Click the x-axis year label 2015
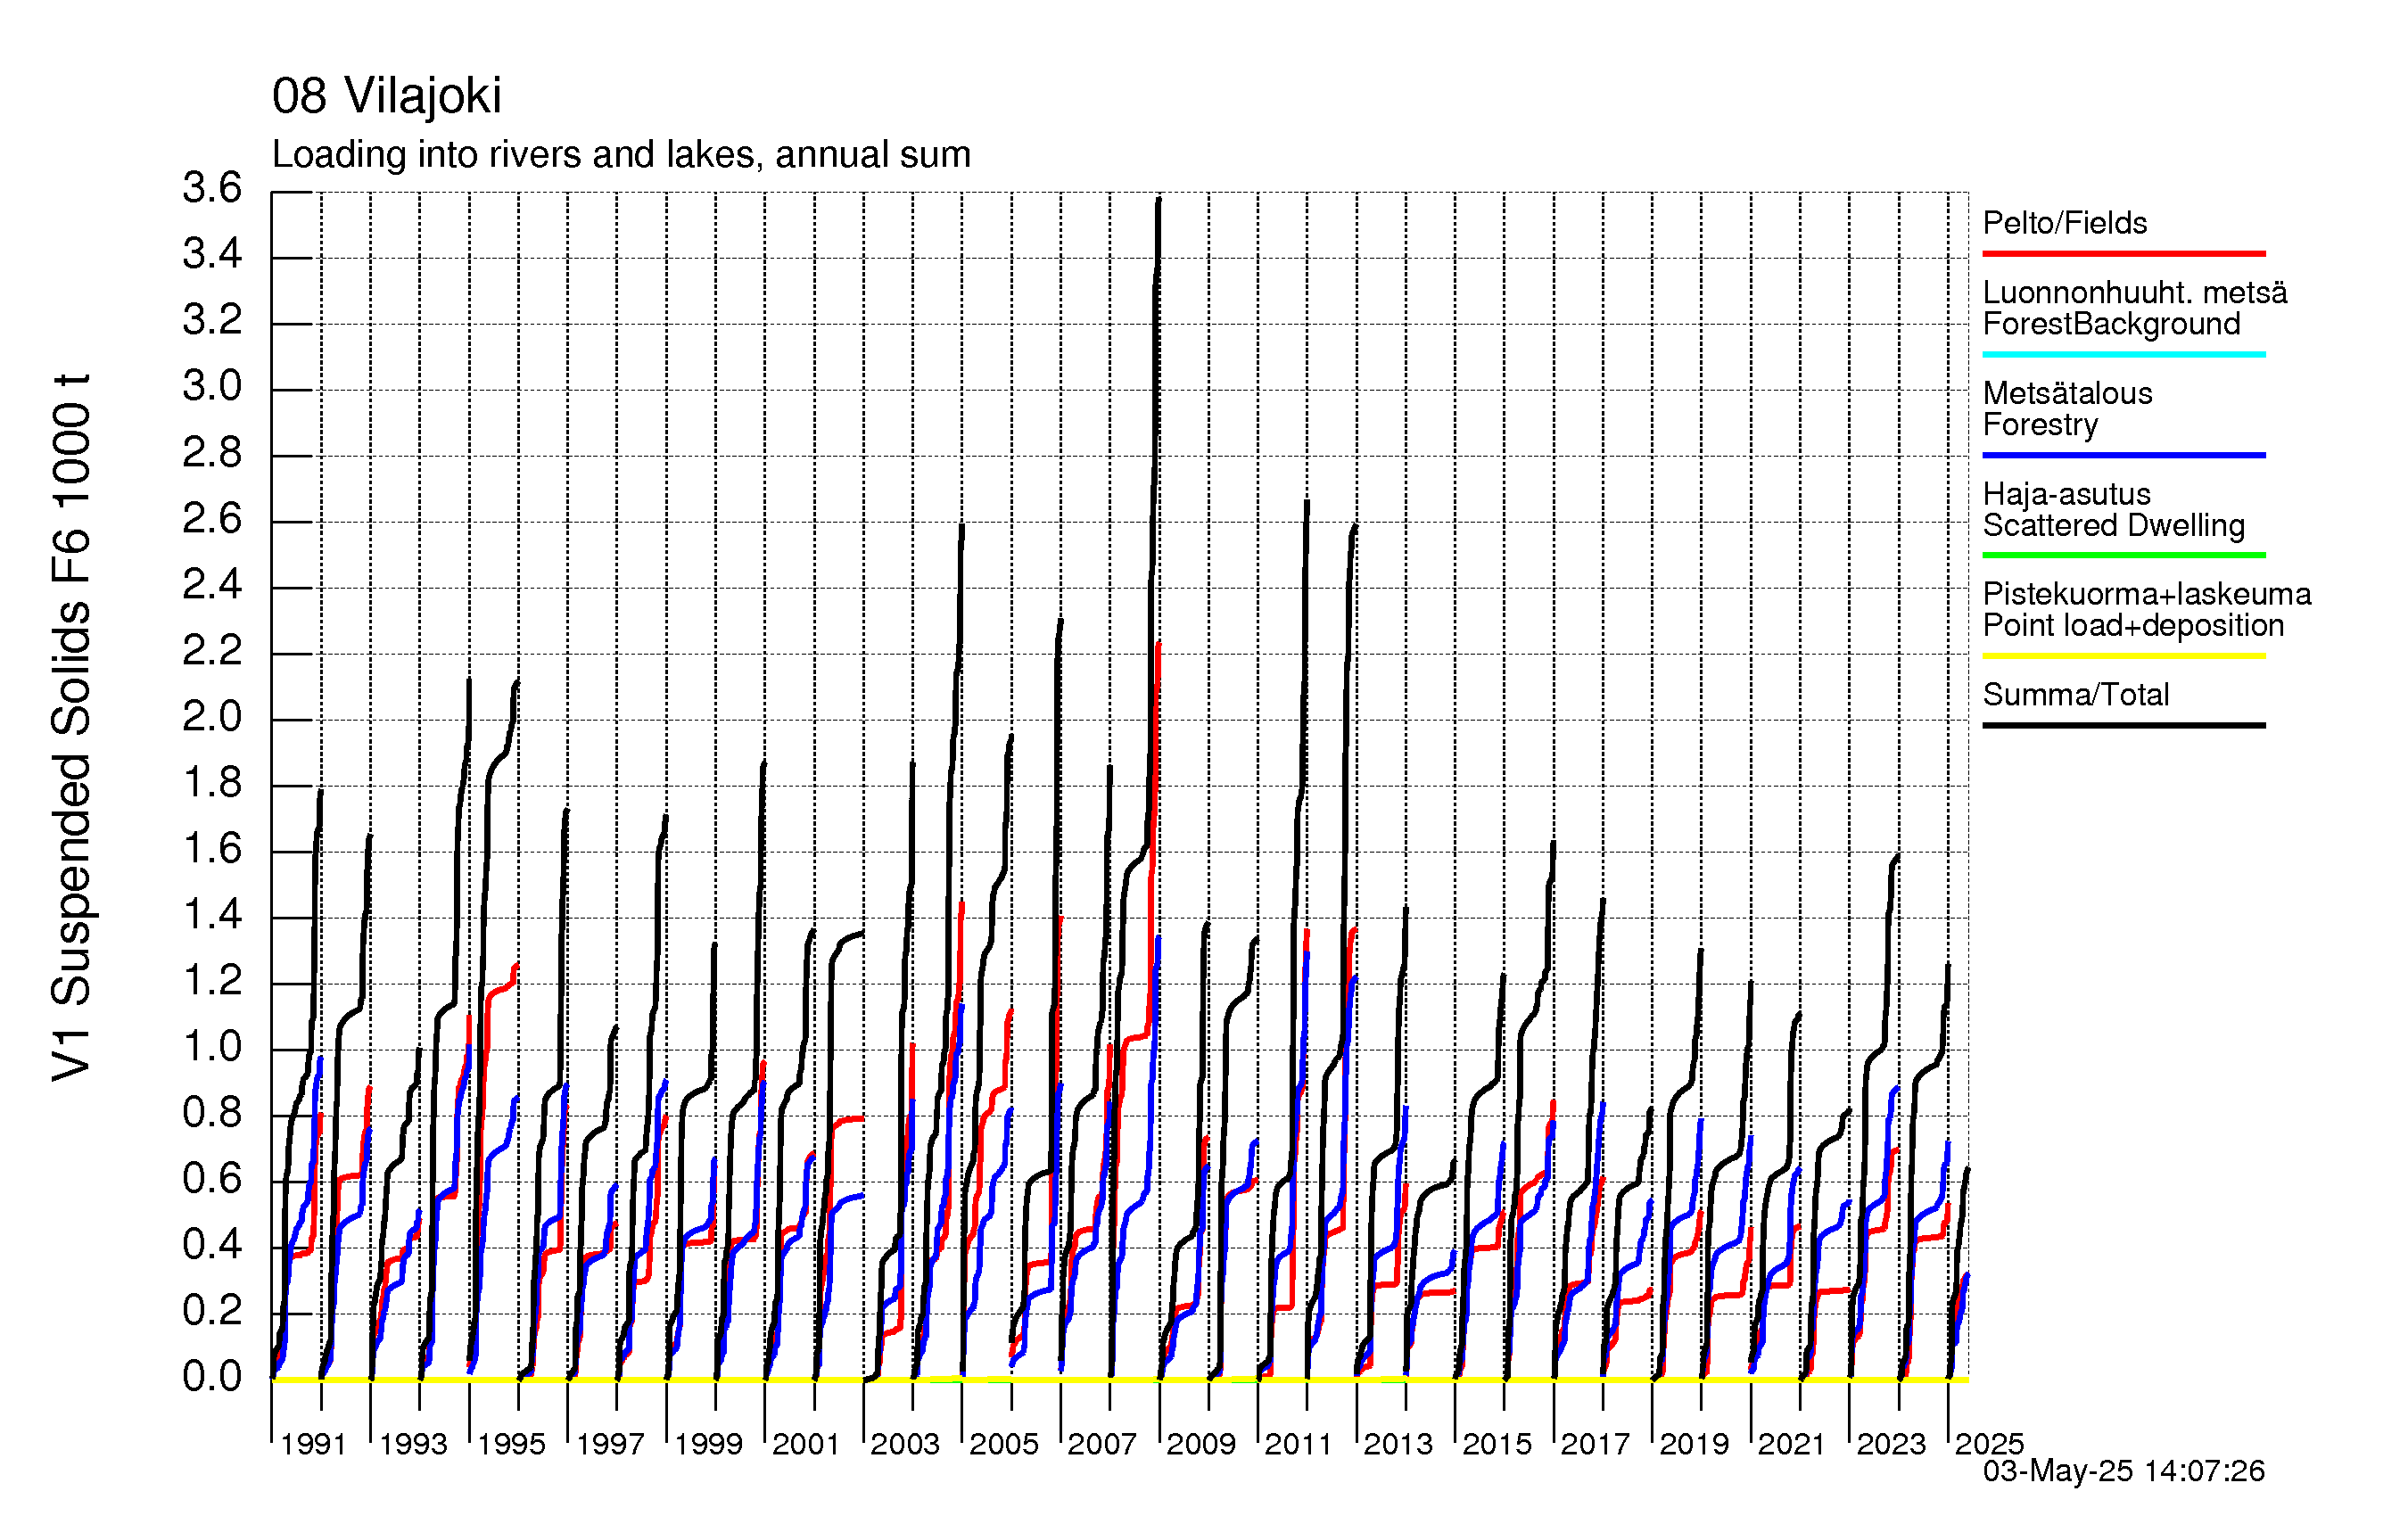The width and height of the screenshot is (2408, 1516). 1497,1444
